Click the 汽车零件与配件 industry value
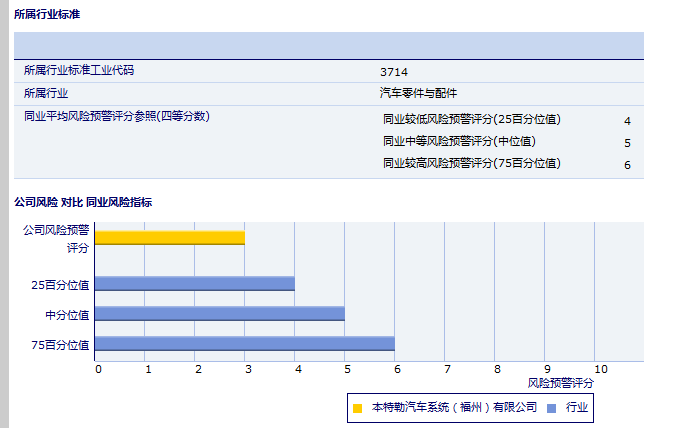The height and width of the screenshot is (428, 673). click(x=418, y=93)
